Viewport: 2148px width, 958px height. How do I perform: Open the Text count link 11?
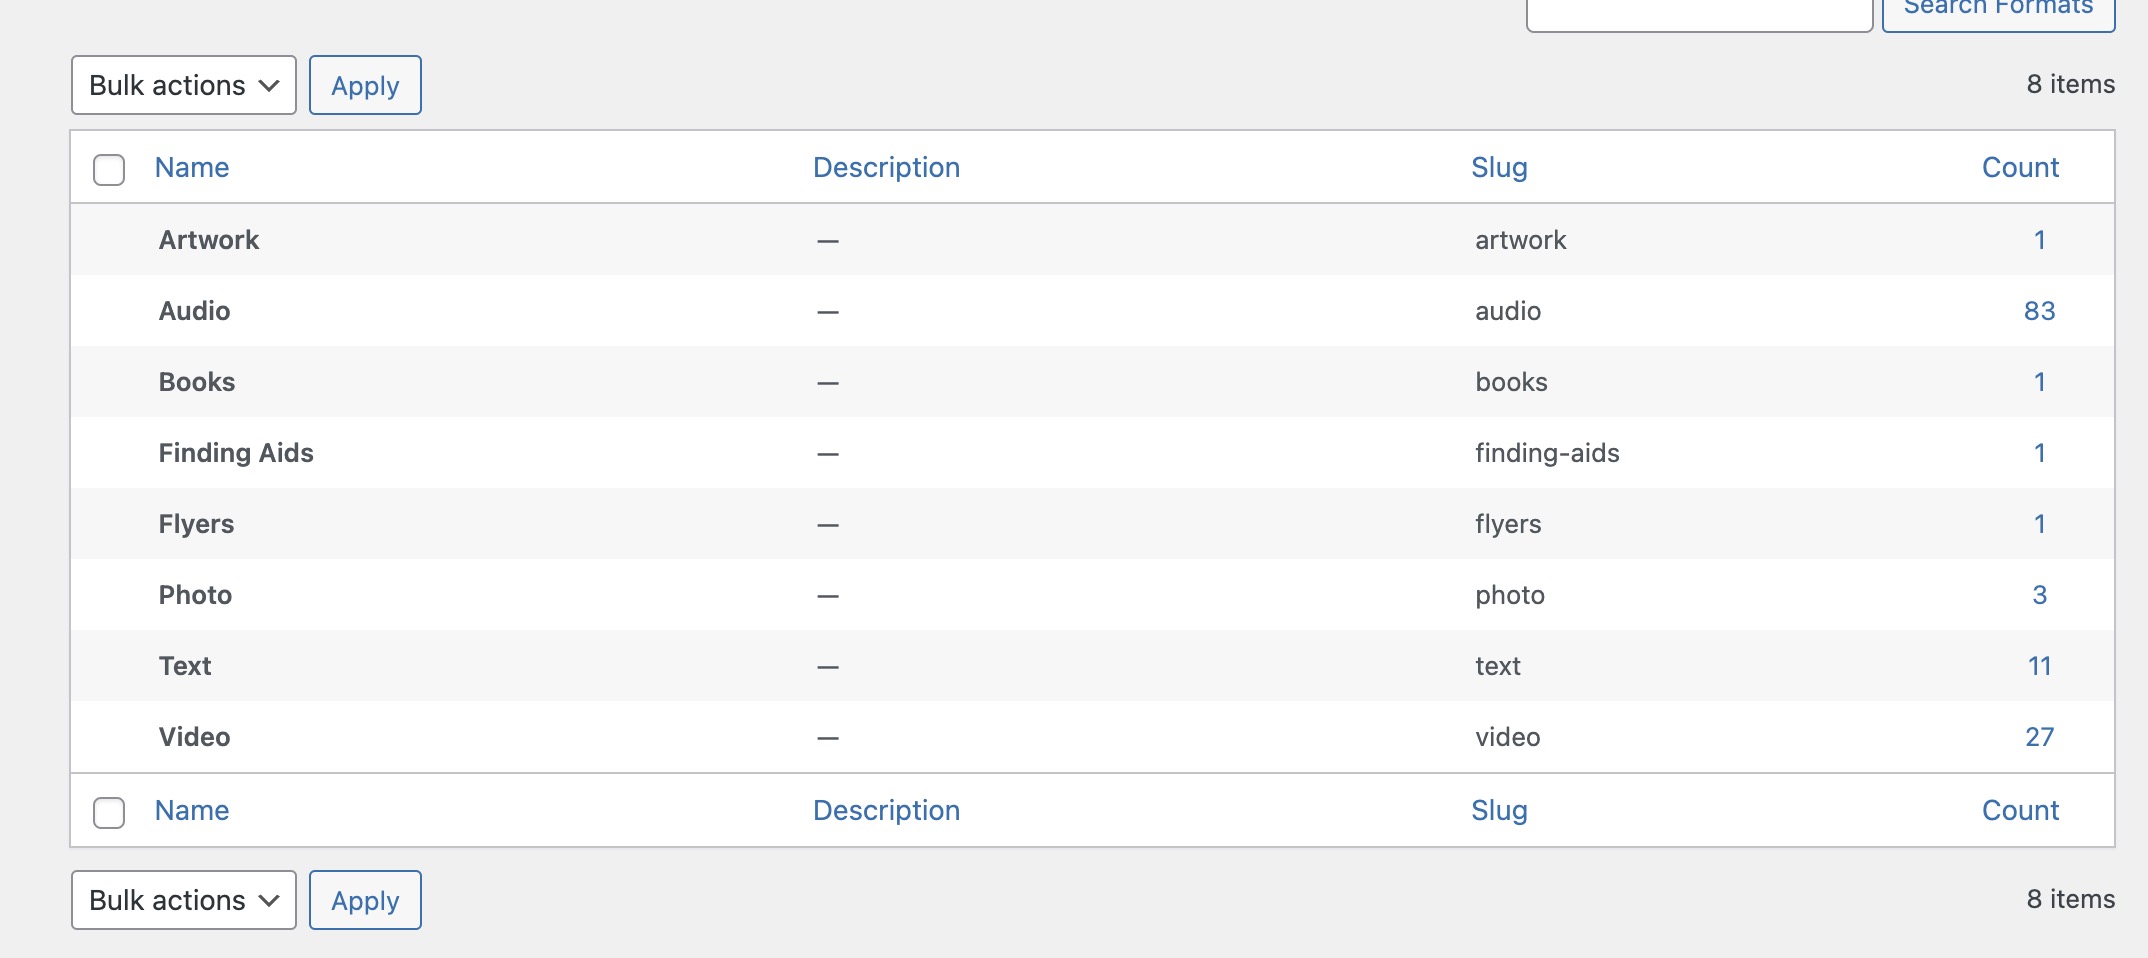point(2039,666)
